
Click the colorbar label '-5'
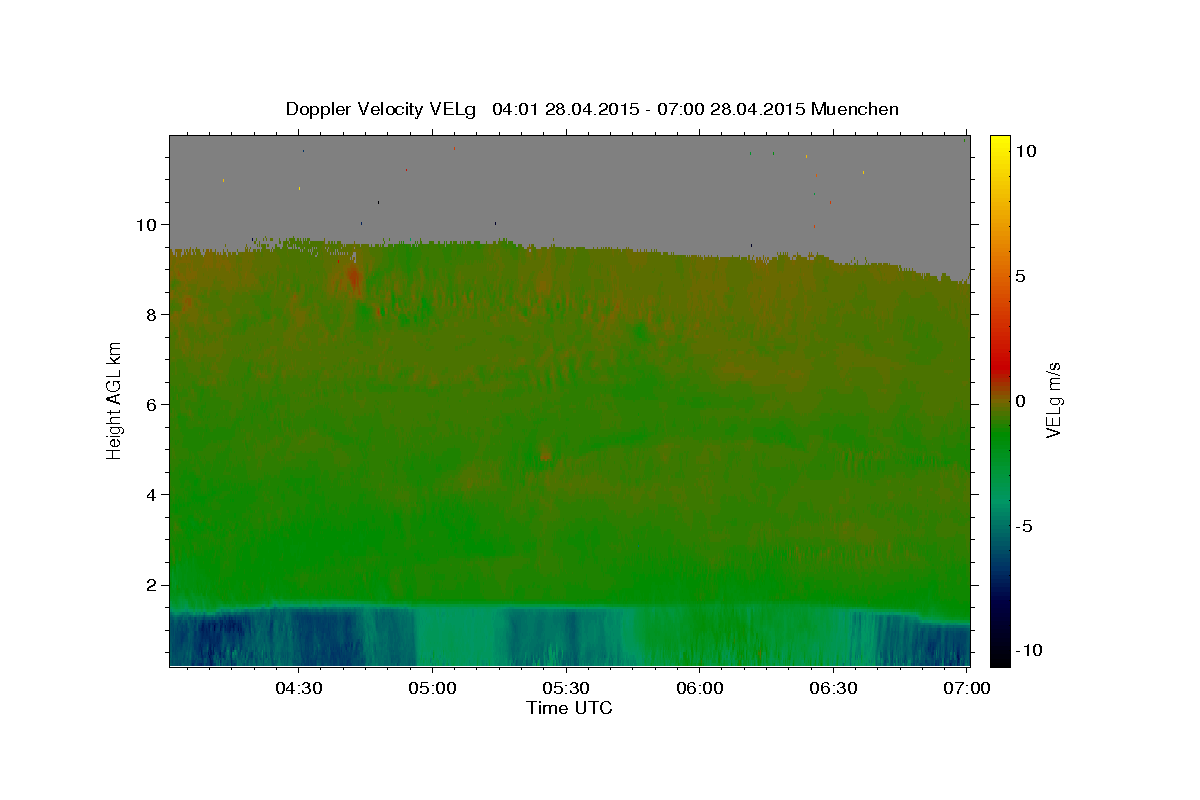click(1023, 526)
